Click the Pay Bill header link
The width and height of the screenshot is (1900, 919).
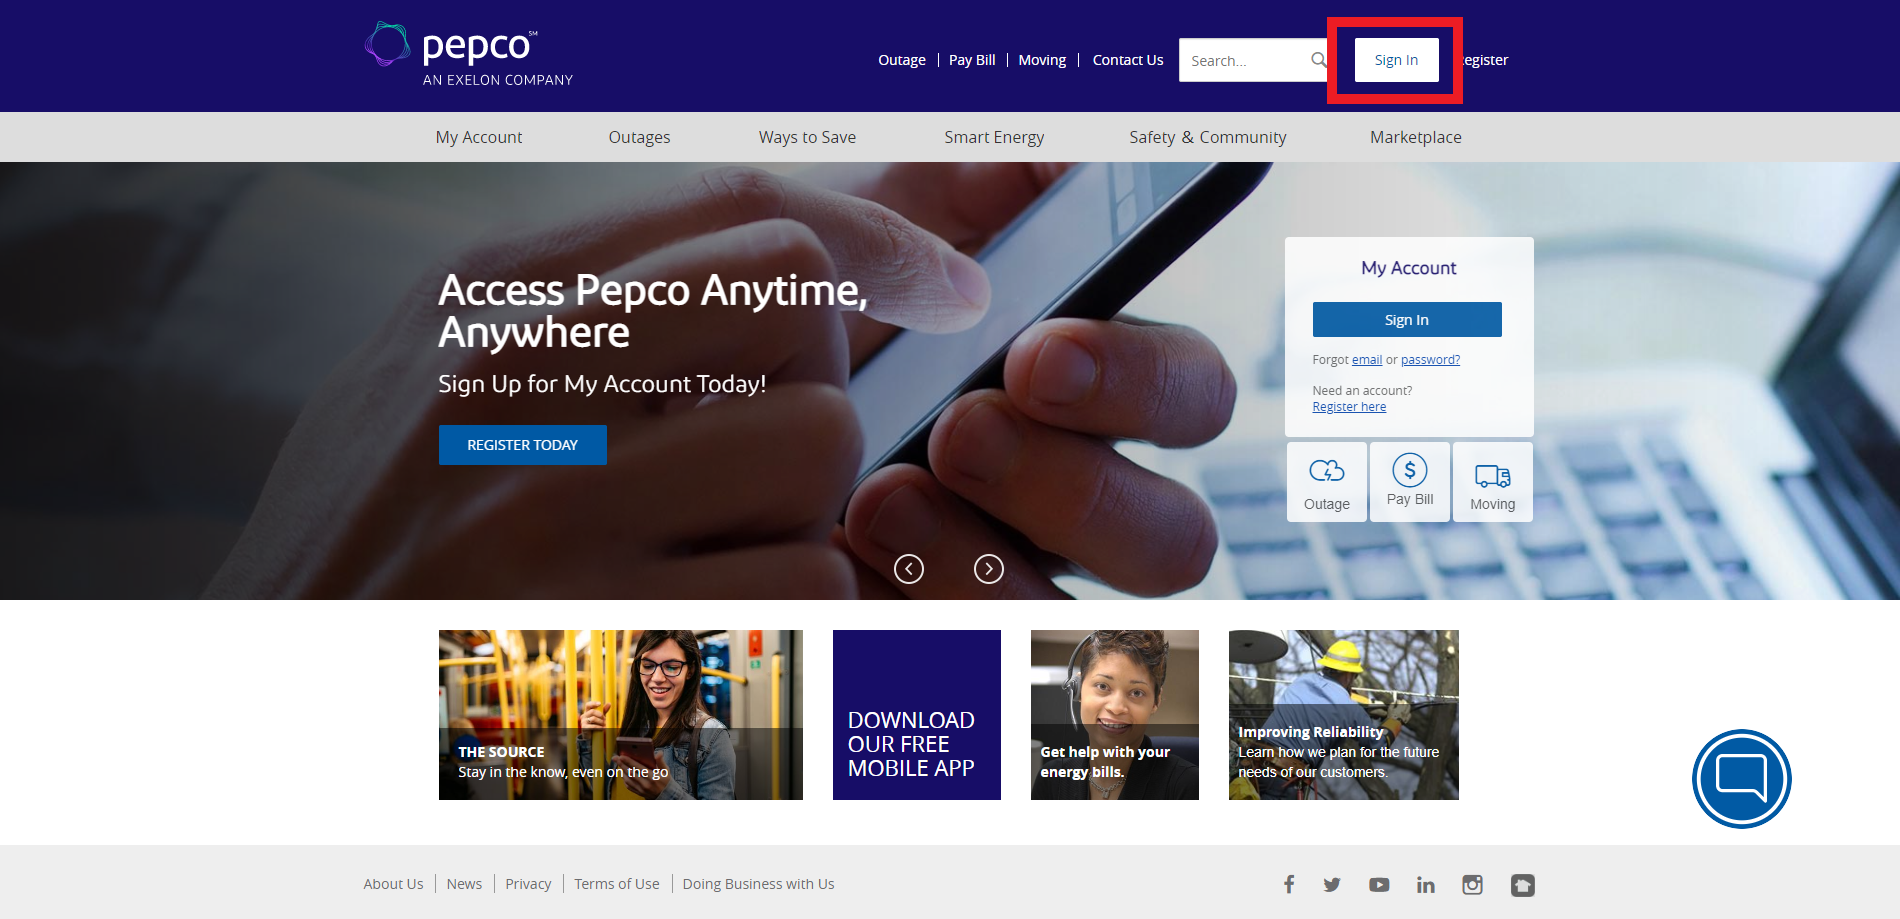pos(972,60)
